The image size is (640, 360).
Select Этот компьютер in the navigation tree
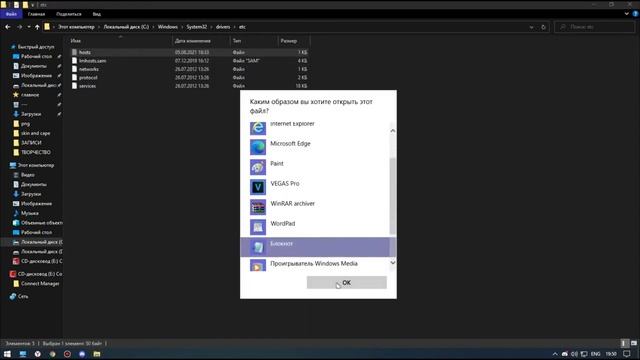(36, 165)
